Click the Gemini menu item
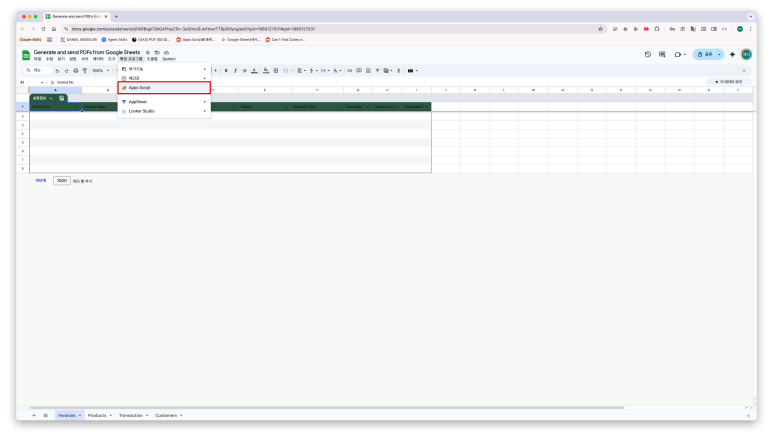773x442 pixels. coord(168,59)
